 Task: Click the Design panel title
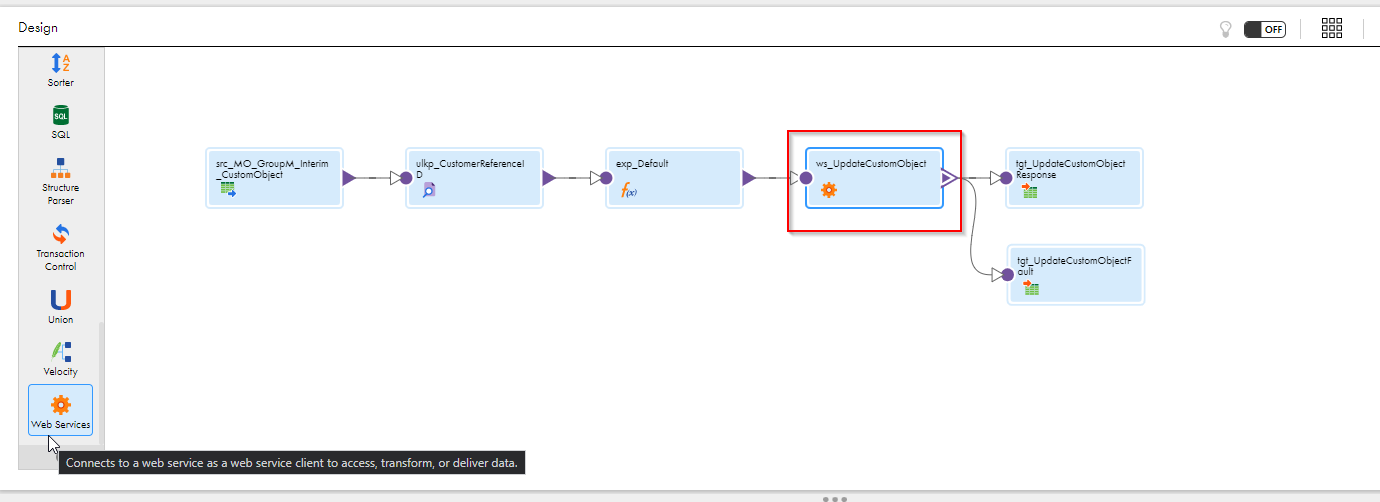[x=38, y=28]
